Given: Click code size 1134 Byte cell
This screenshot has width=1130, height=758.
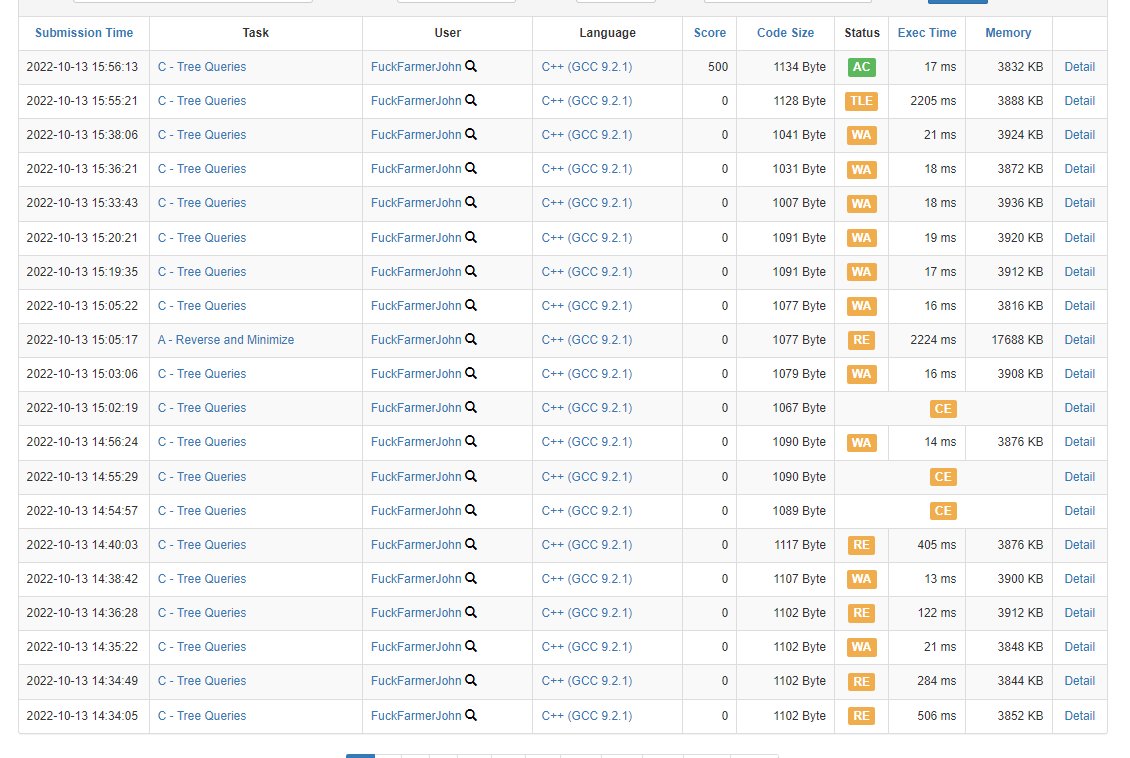Looking at the screenshot, I should (799, 67).
